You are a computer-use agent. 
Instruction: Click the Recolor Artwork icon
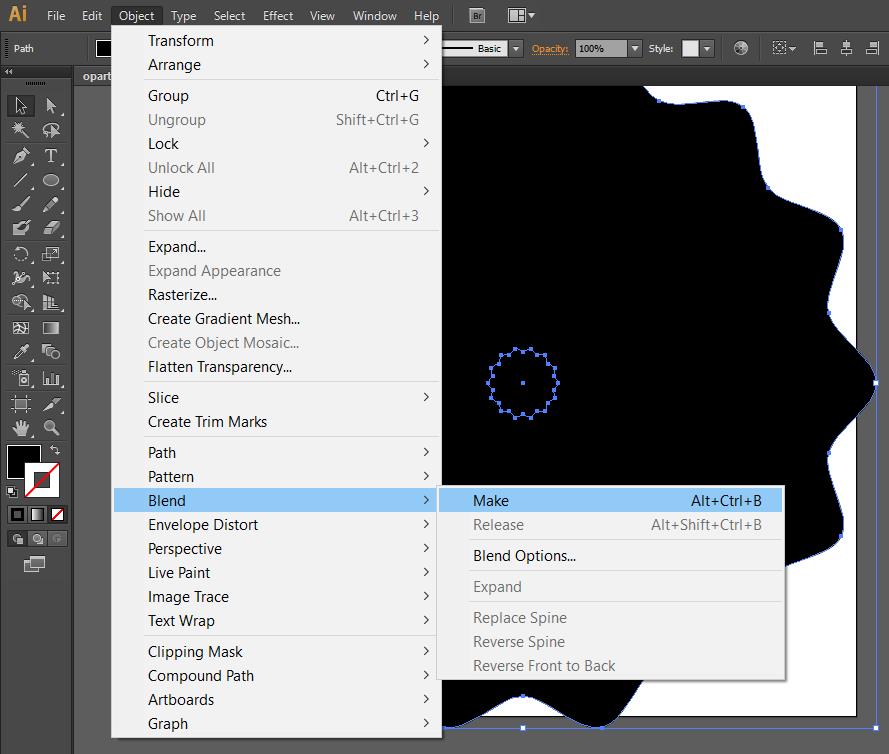(x=740, y=48)
